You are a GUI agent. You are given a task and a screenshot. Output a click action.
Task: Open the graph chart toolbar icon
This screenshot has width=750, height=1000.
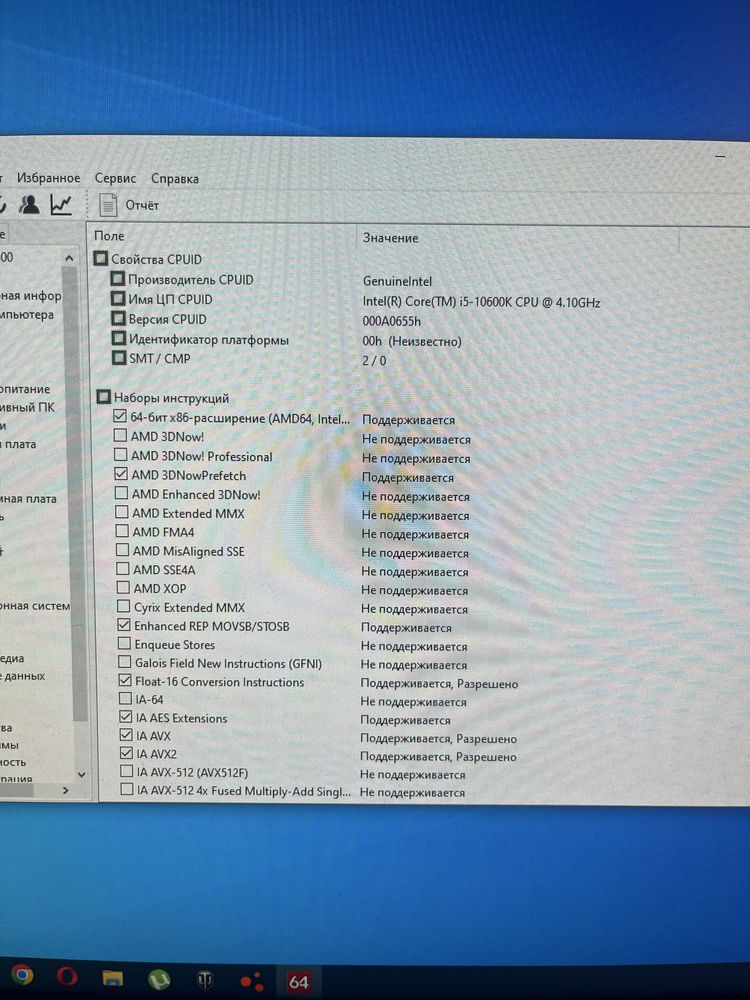click(61, 204)
